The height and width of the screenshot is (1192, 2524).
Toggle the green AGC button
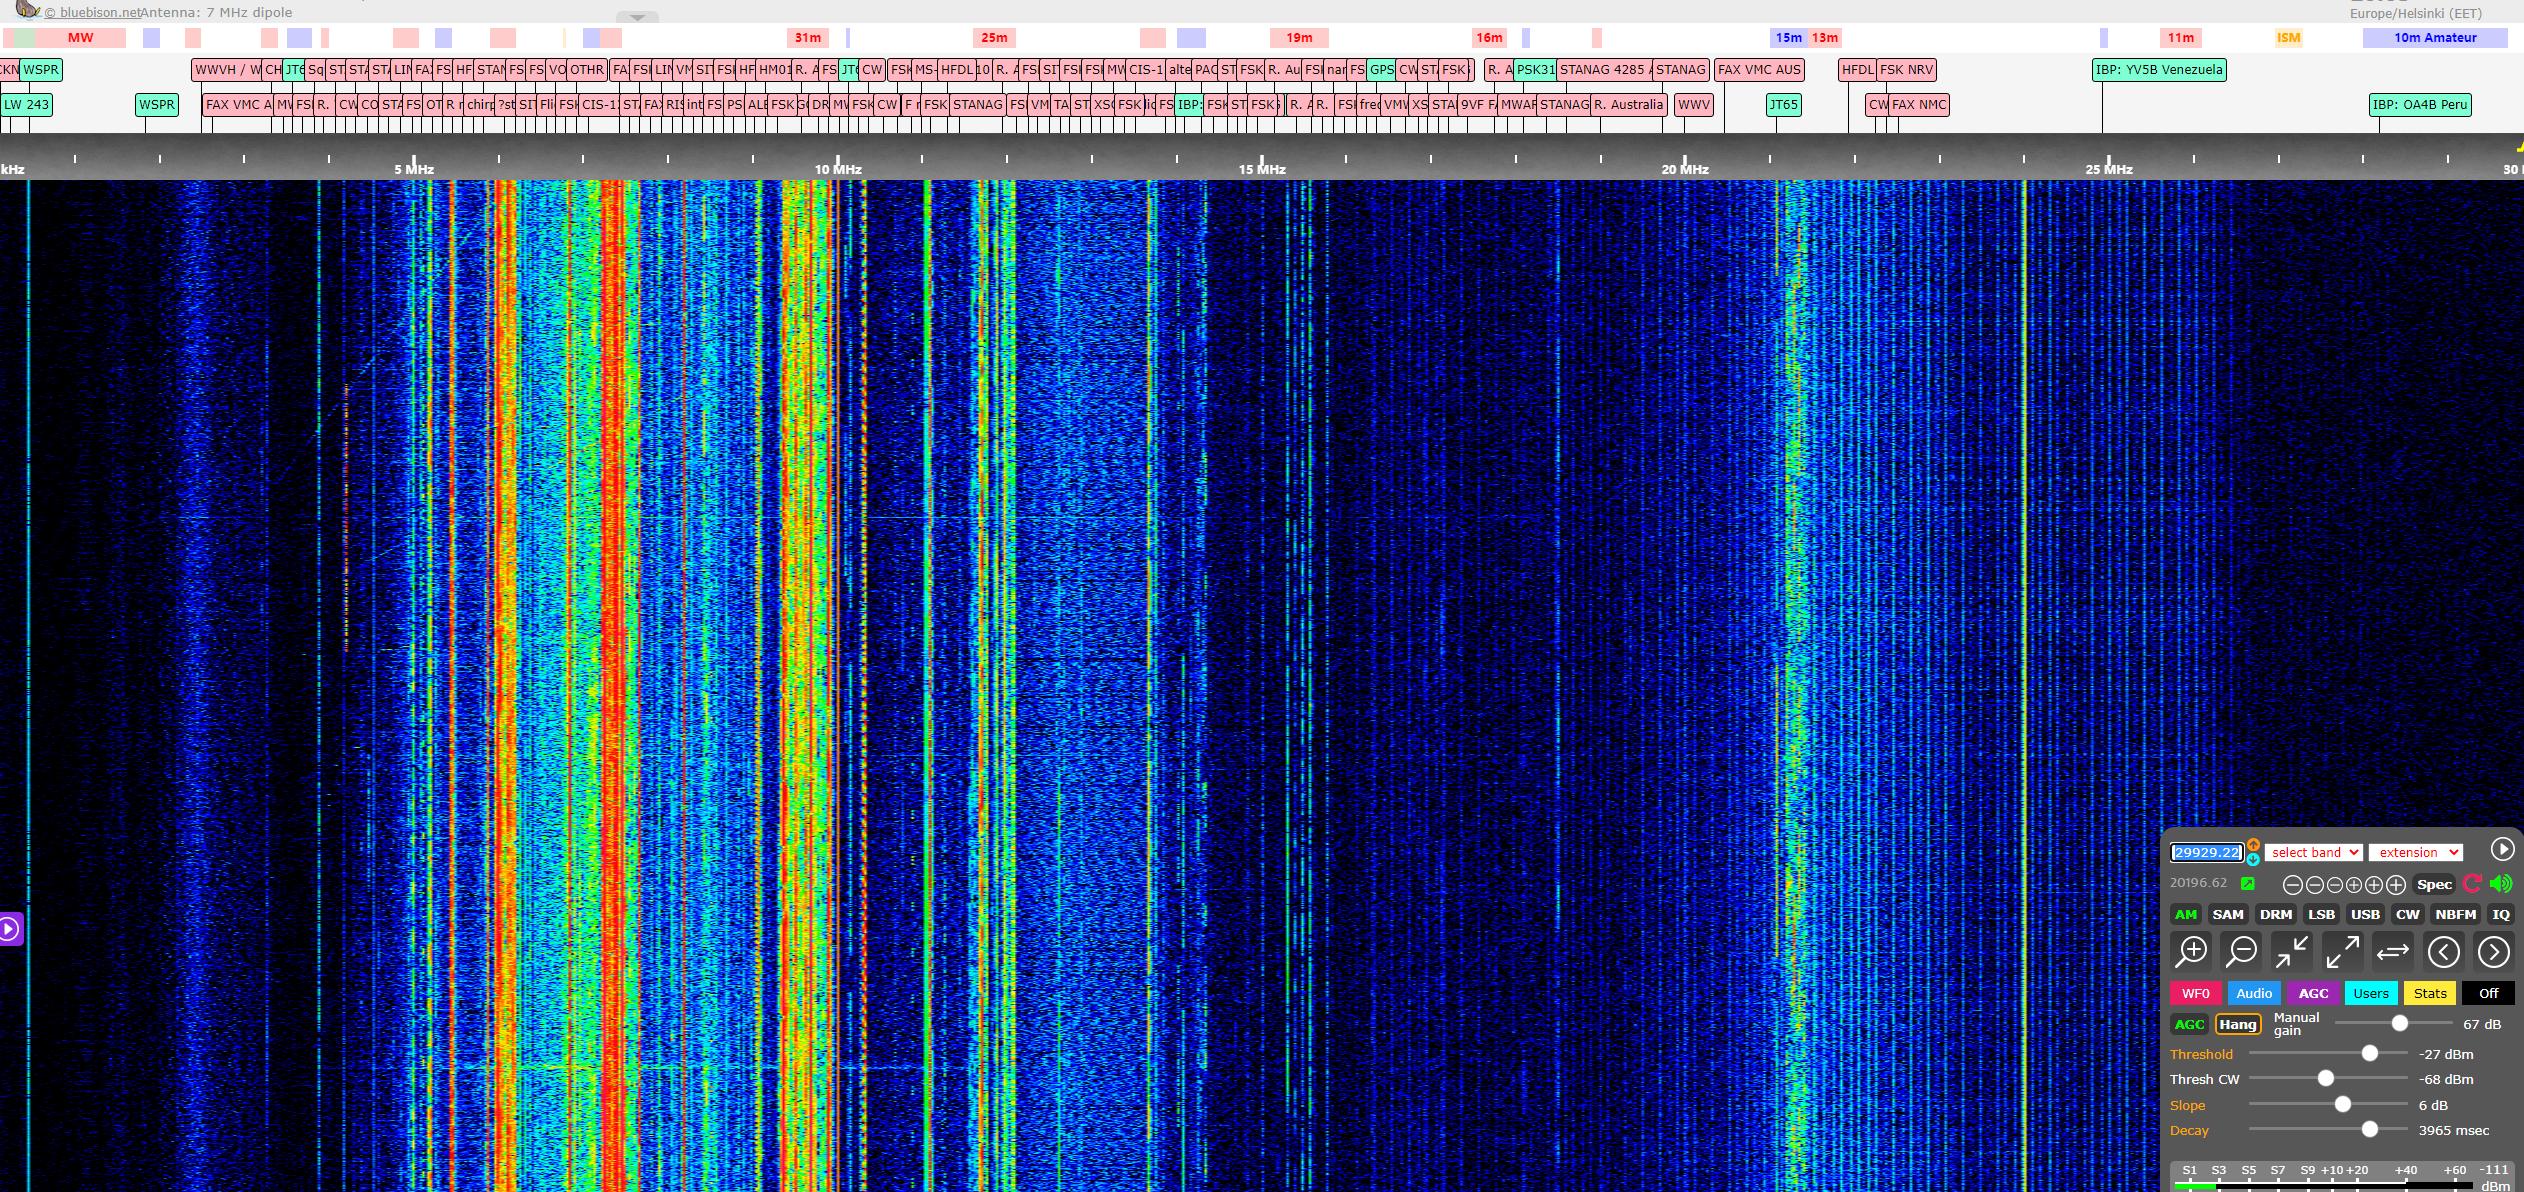[x=2189, y=1024]
